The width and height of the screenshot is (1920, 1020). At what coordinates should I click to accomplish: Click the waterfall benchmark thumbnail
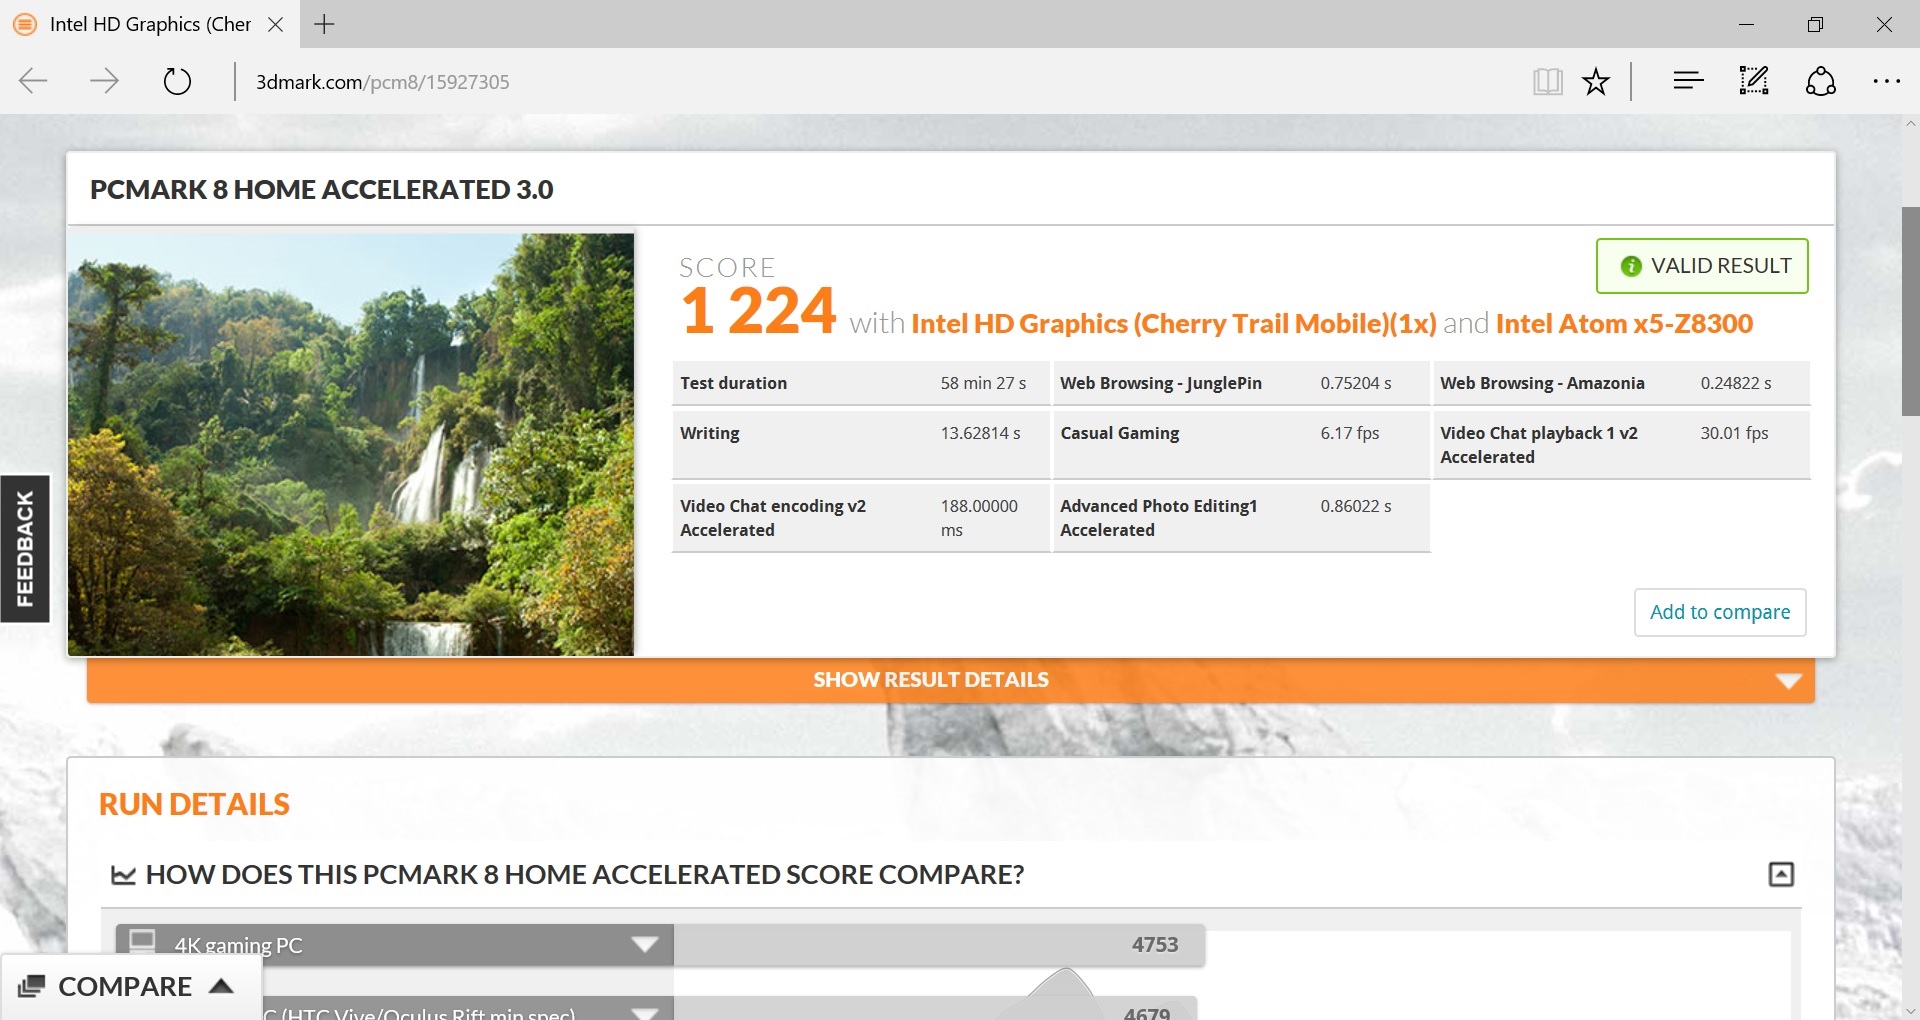tap(351, 445)
